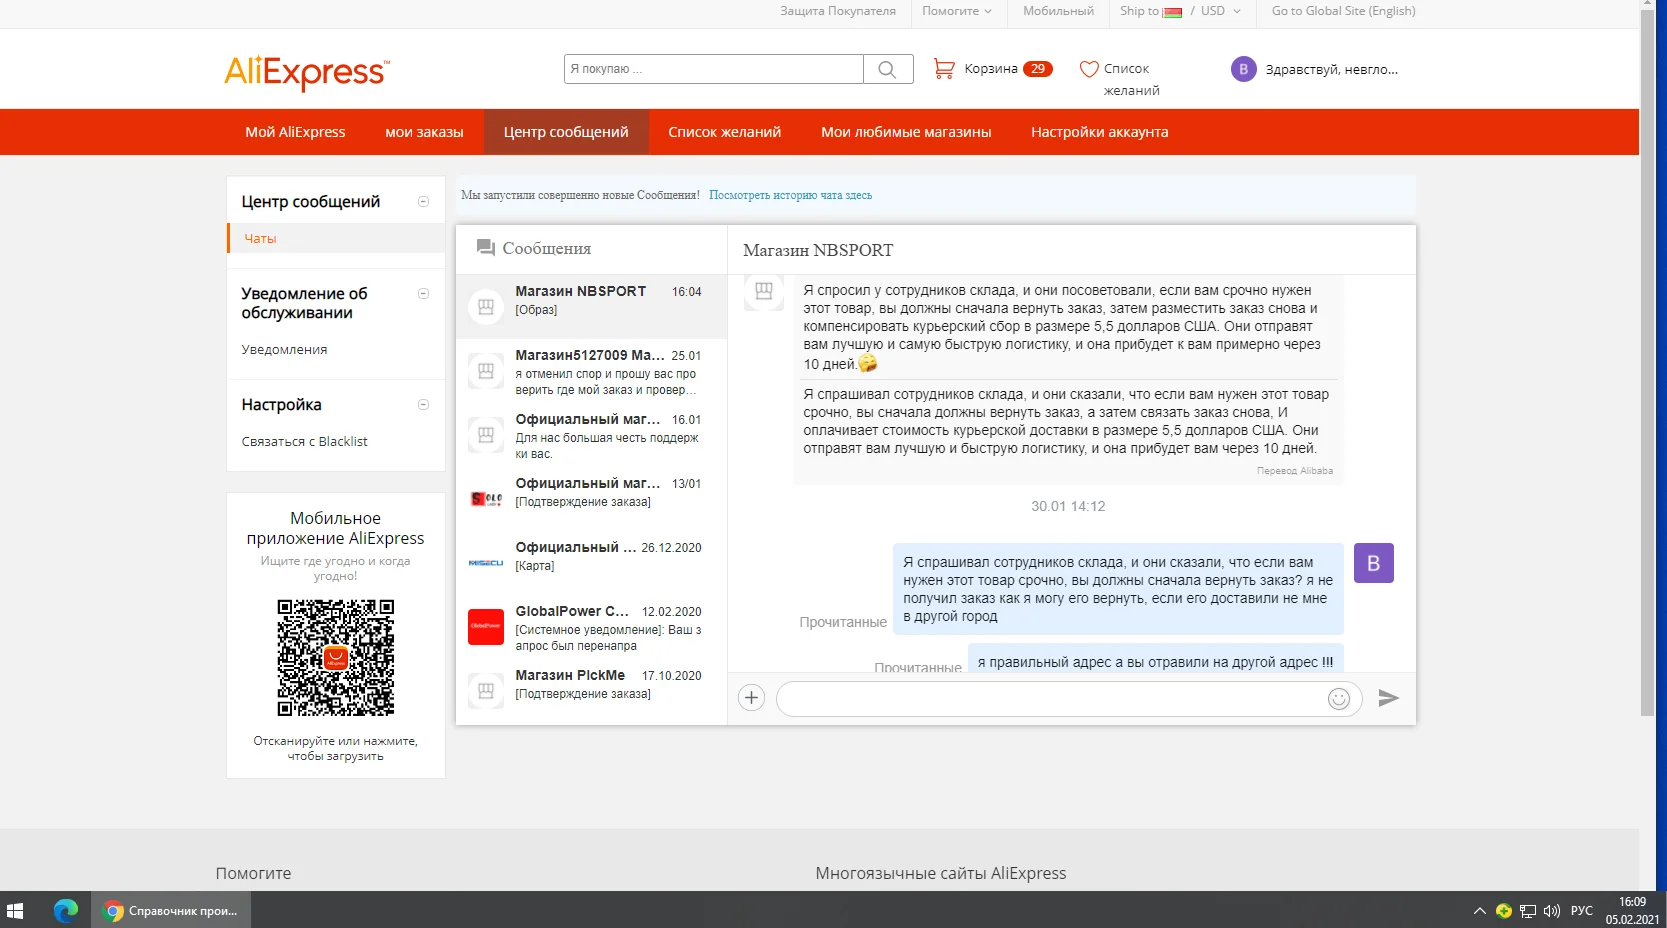This screenshot has height=928, width=1667.
Task: Click the Я покупаю search field
Action: (714, 69)
